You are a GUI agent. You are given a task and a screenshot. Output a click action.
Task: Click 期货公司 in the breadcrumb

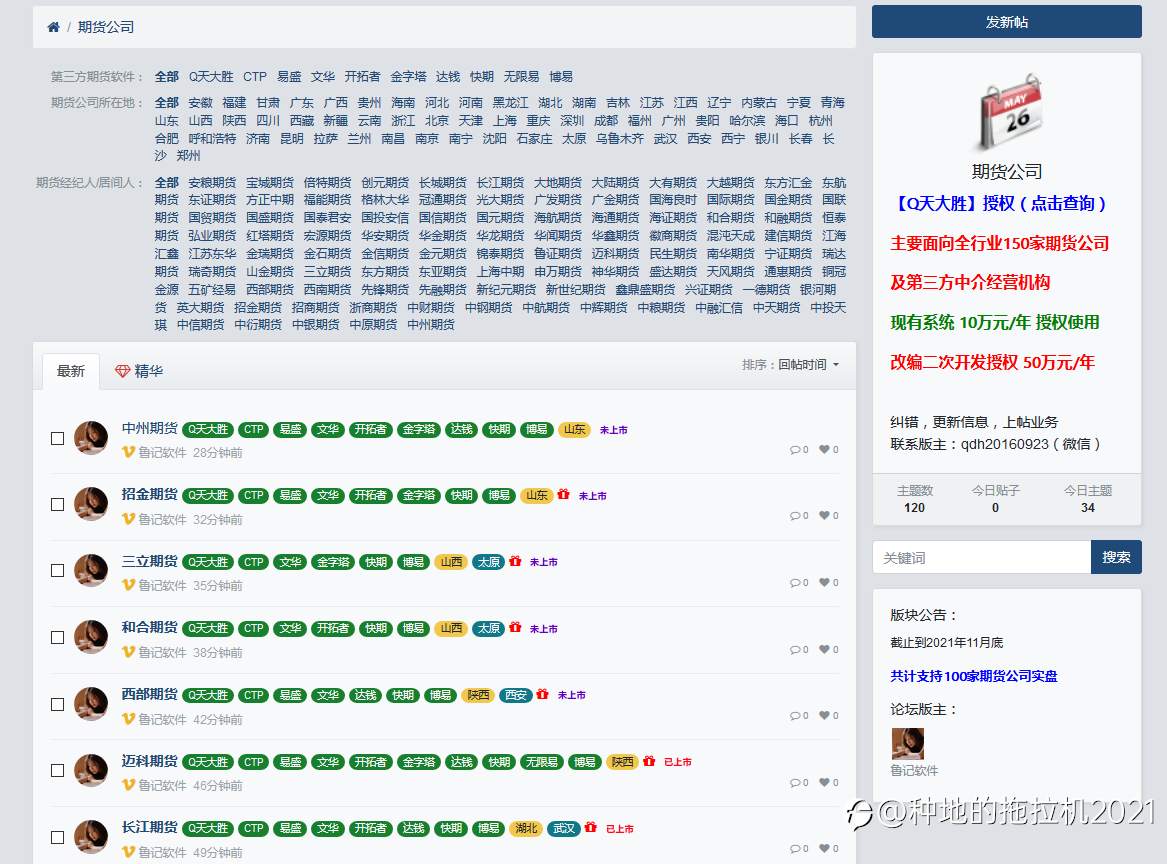pos(106,27)
